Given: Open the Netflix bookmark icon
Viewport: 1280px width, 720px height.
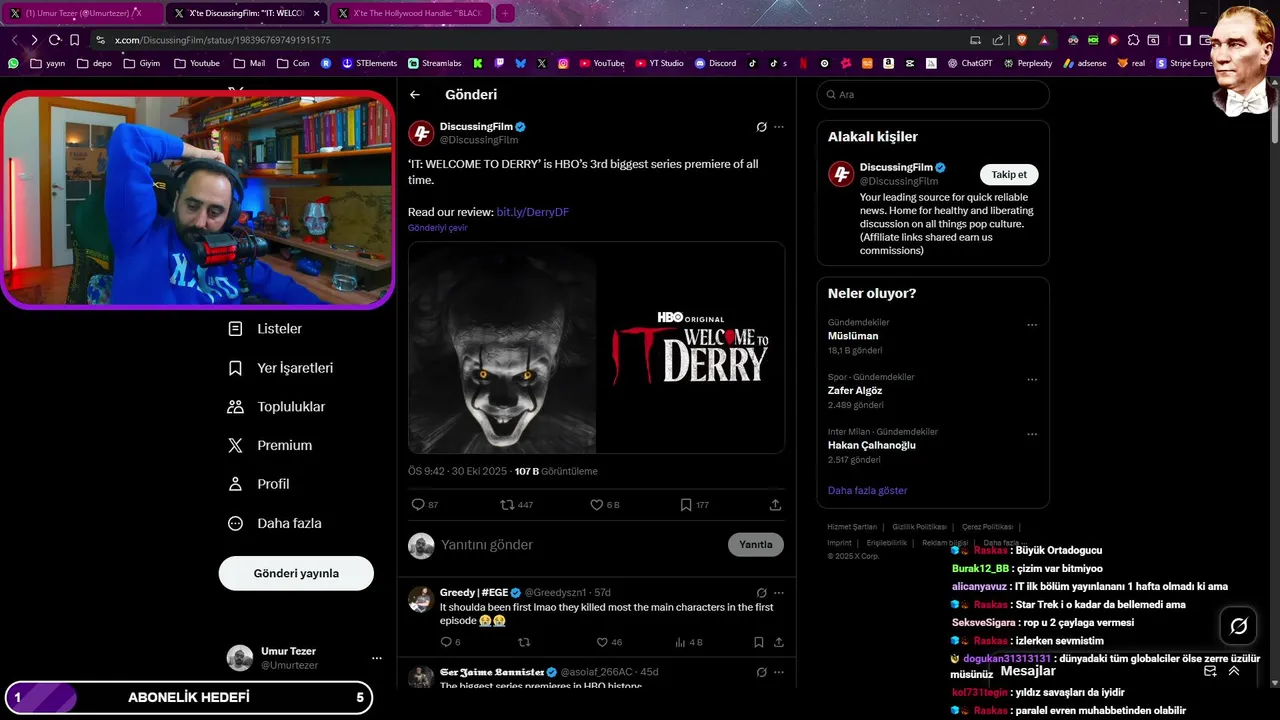Looking at the screenshot, I should point(803,63).
